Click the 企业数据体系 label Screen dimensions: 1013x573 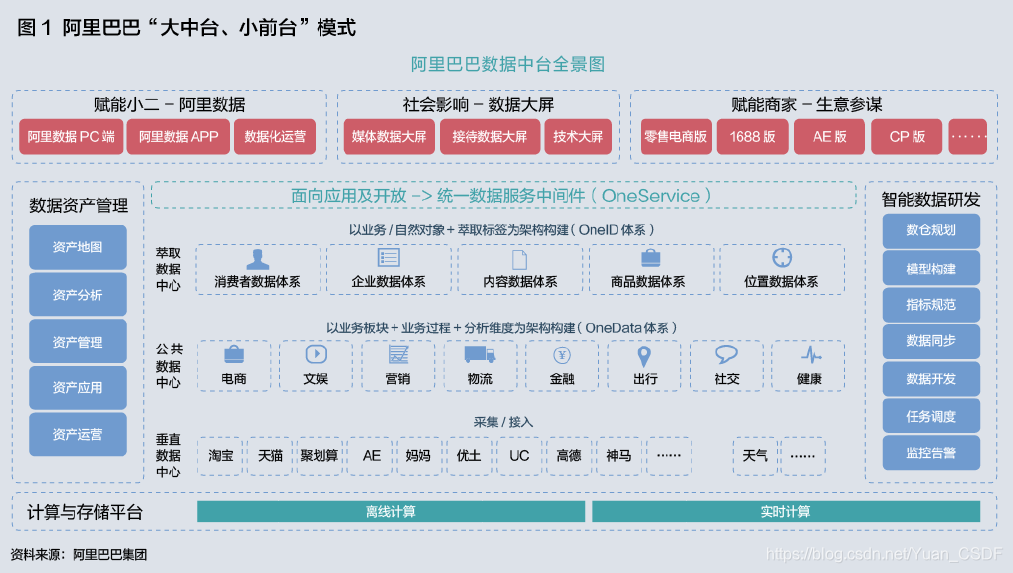click(388, 282)
